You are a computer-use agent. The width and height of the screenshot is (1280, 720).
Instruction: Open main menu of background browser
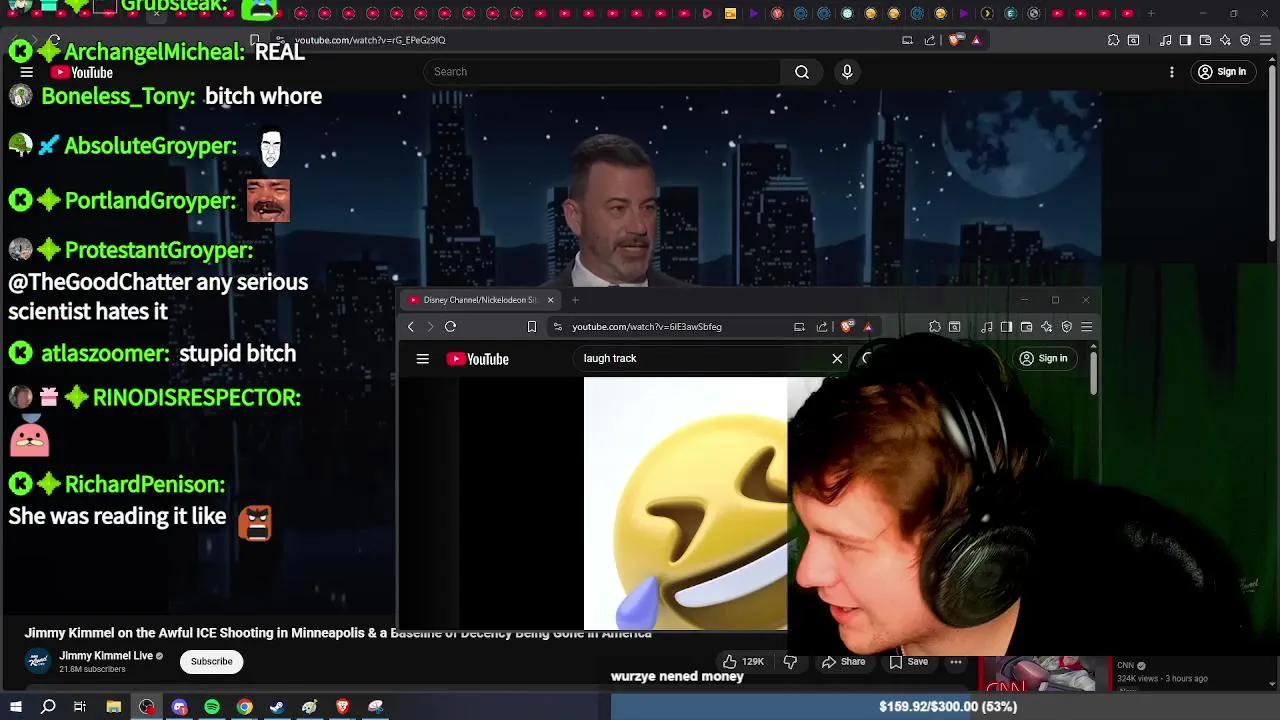tap(1265, 40)
